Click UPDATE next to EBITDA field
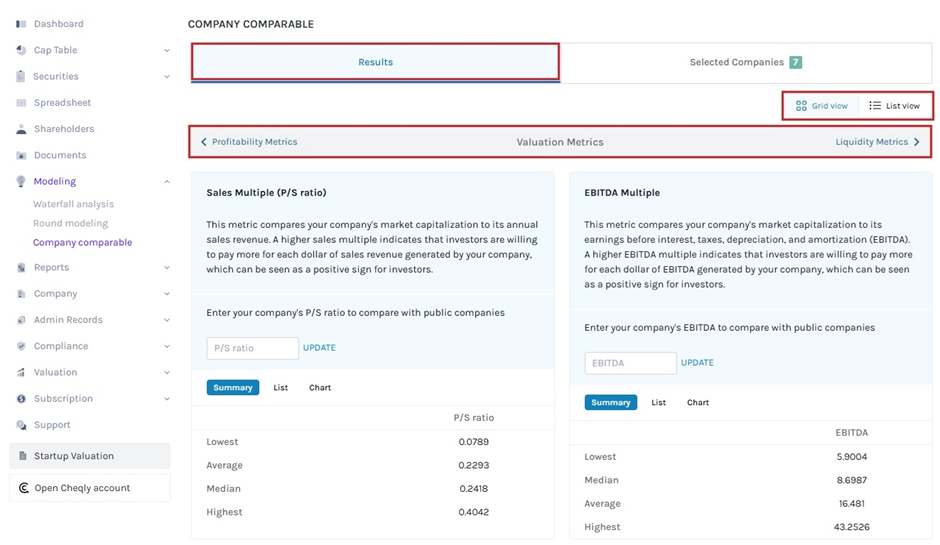This screenshot has width=940, height=545. coord(697,363)
